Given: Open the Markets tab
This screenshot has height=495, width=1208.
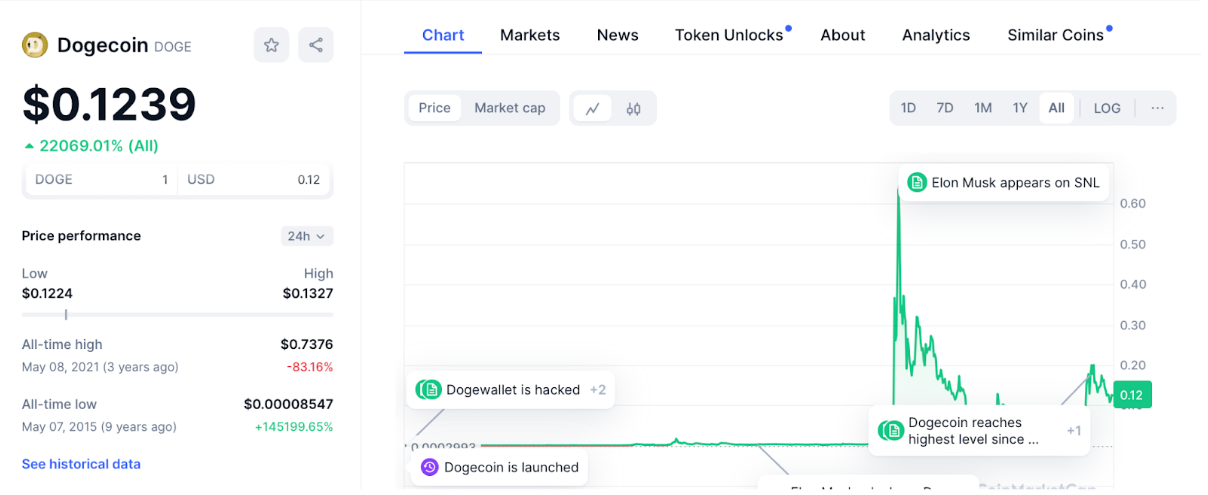Looking at the screenshot, I should click(529, 35).
